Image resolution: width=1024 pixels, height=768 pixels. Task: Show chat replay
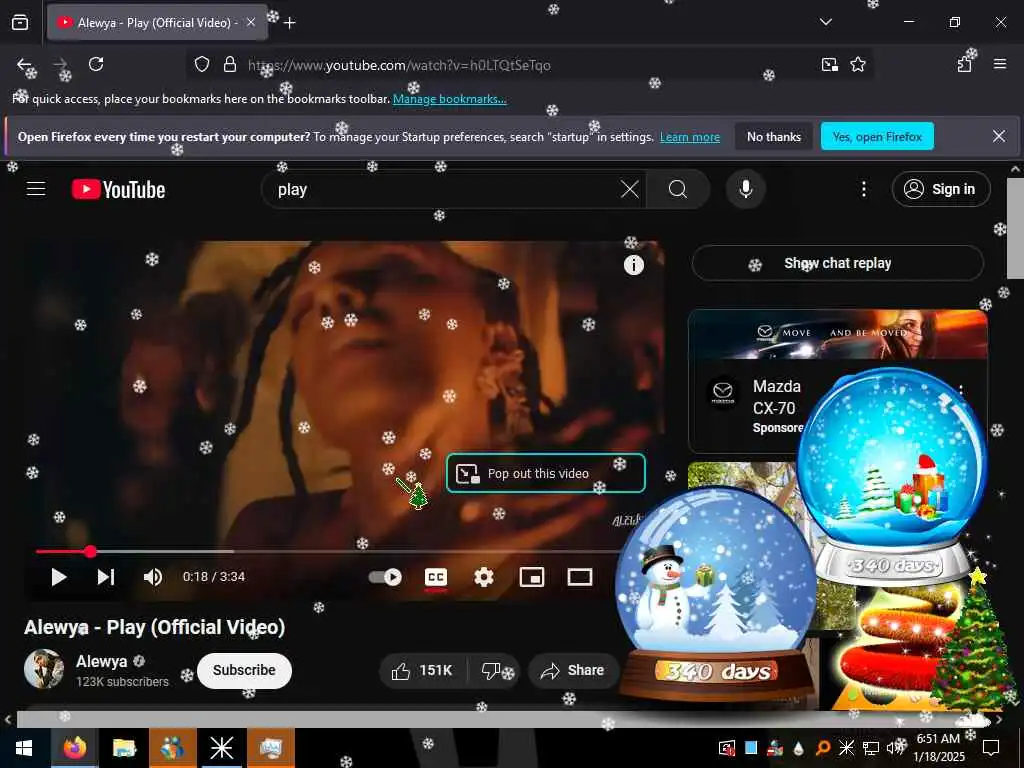[x=837, y=263]
